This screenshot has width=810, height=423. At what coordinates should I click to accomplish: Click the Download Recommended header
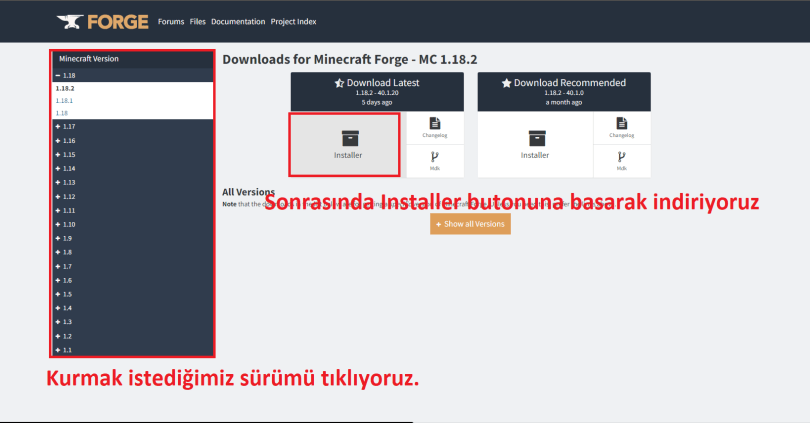pos(564,91)
